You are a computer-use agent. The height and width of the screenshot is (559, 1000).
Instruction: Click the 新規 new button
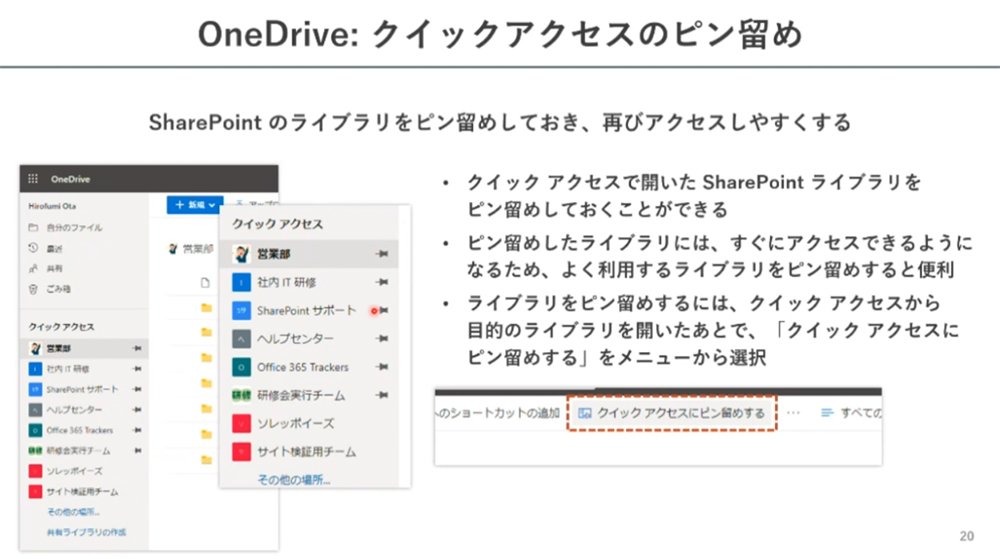195,205
